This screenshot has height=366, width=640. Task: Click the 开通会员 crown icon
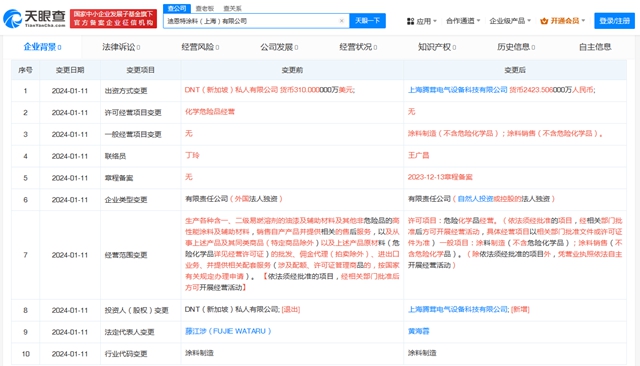pyautogui.click(x=544, y=21)
